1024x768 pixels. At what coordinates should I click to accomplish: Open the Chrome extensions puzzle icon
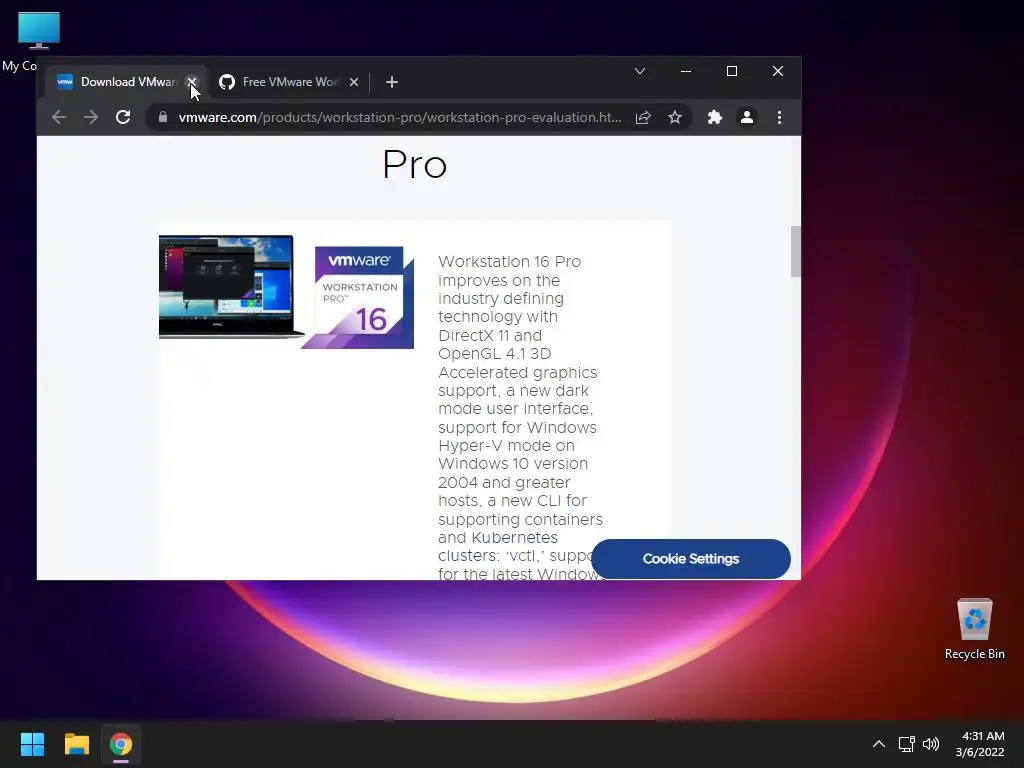(714, 118)
